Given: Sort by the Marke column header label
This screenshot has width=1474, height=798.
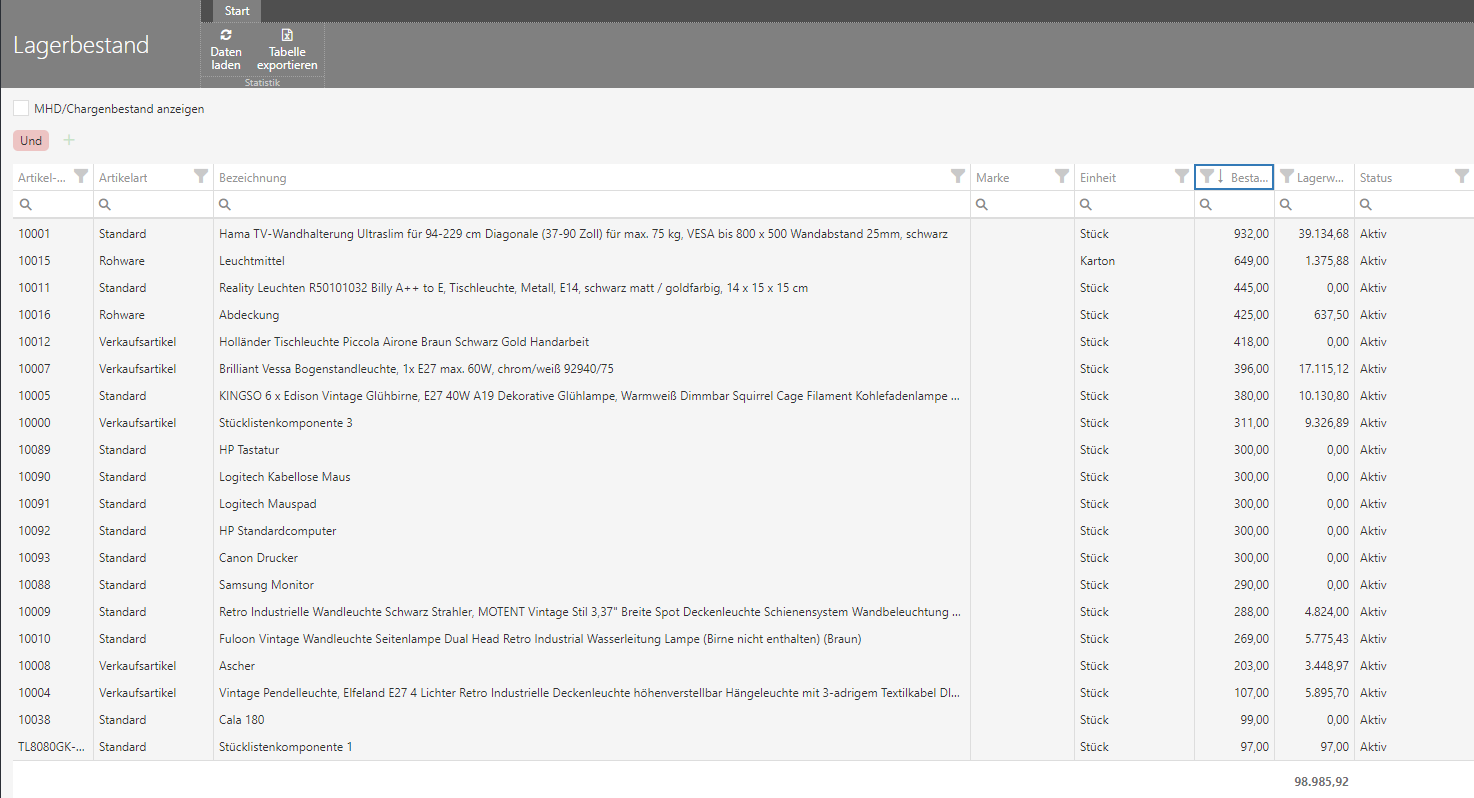Looking at the screenshot, I should pos(993,178).
